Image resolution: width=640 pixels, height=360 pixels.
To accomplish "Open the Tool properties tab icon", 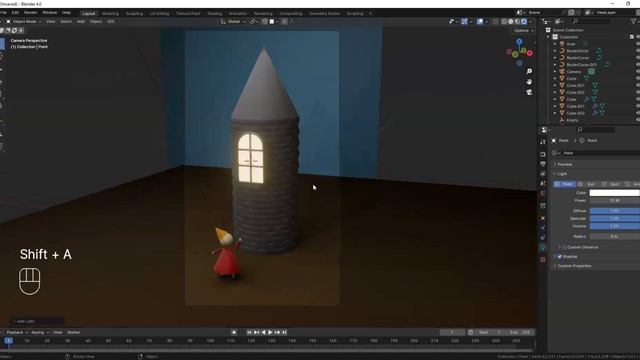I will pyautogui.click(x=543, y=142).
